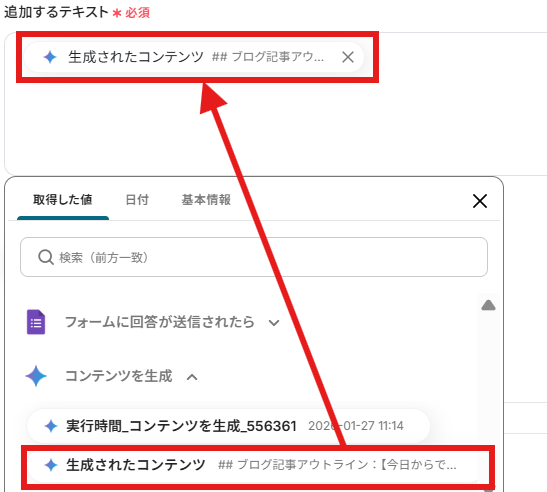Click the up chevron beside コンテンツを生成
The image size is (547, 492).
point(192,377)
